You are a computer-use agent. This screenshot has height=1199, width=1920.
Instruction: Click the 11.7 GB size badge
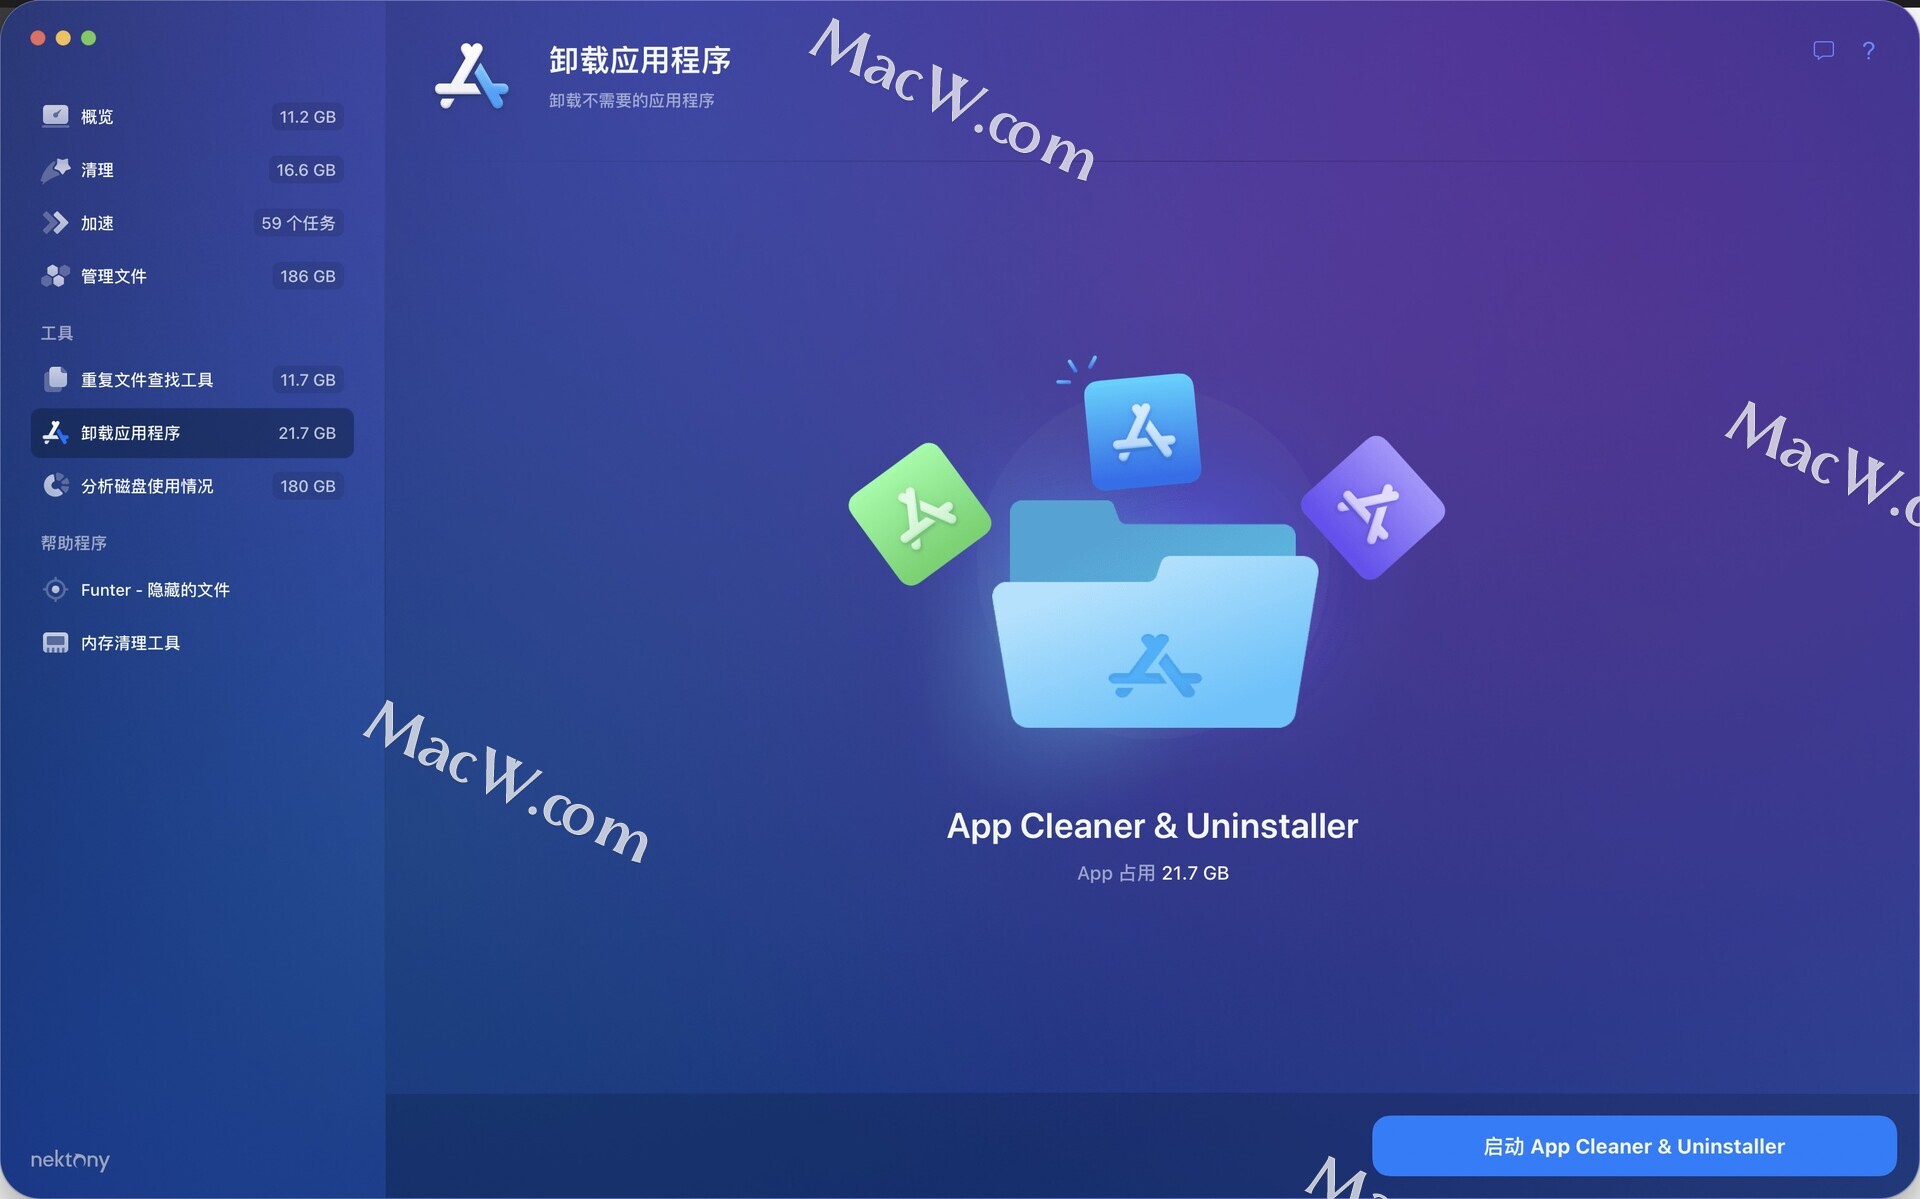[x=308, y=380]
